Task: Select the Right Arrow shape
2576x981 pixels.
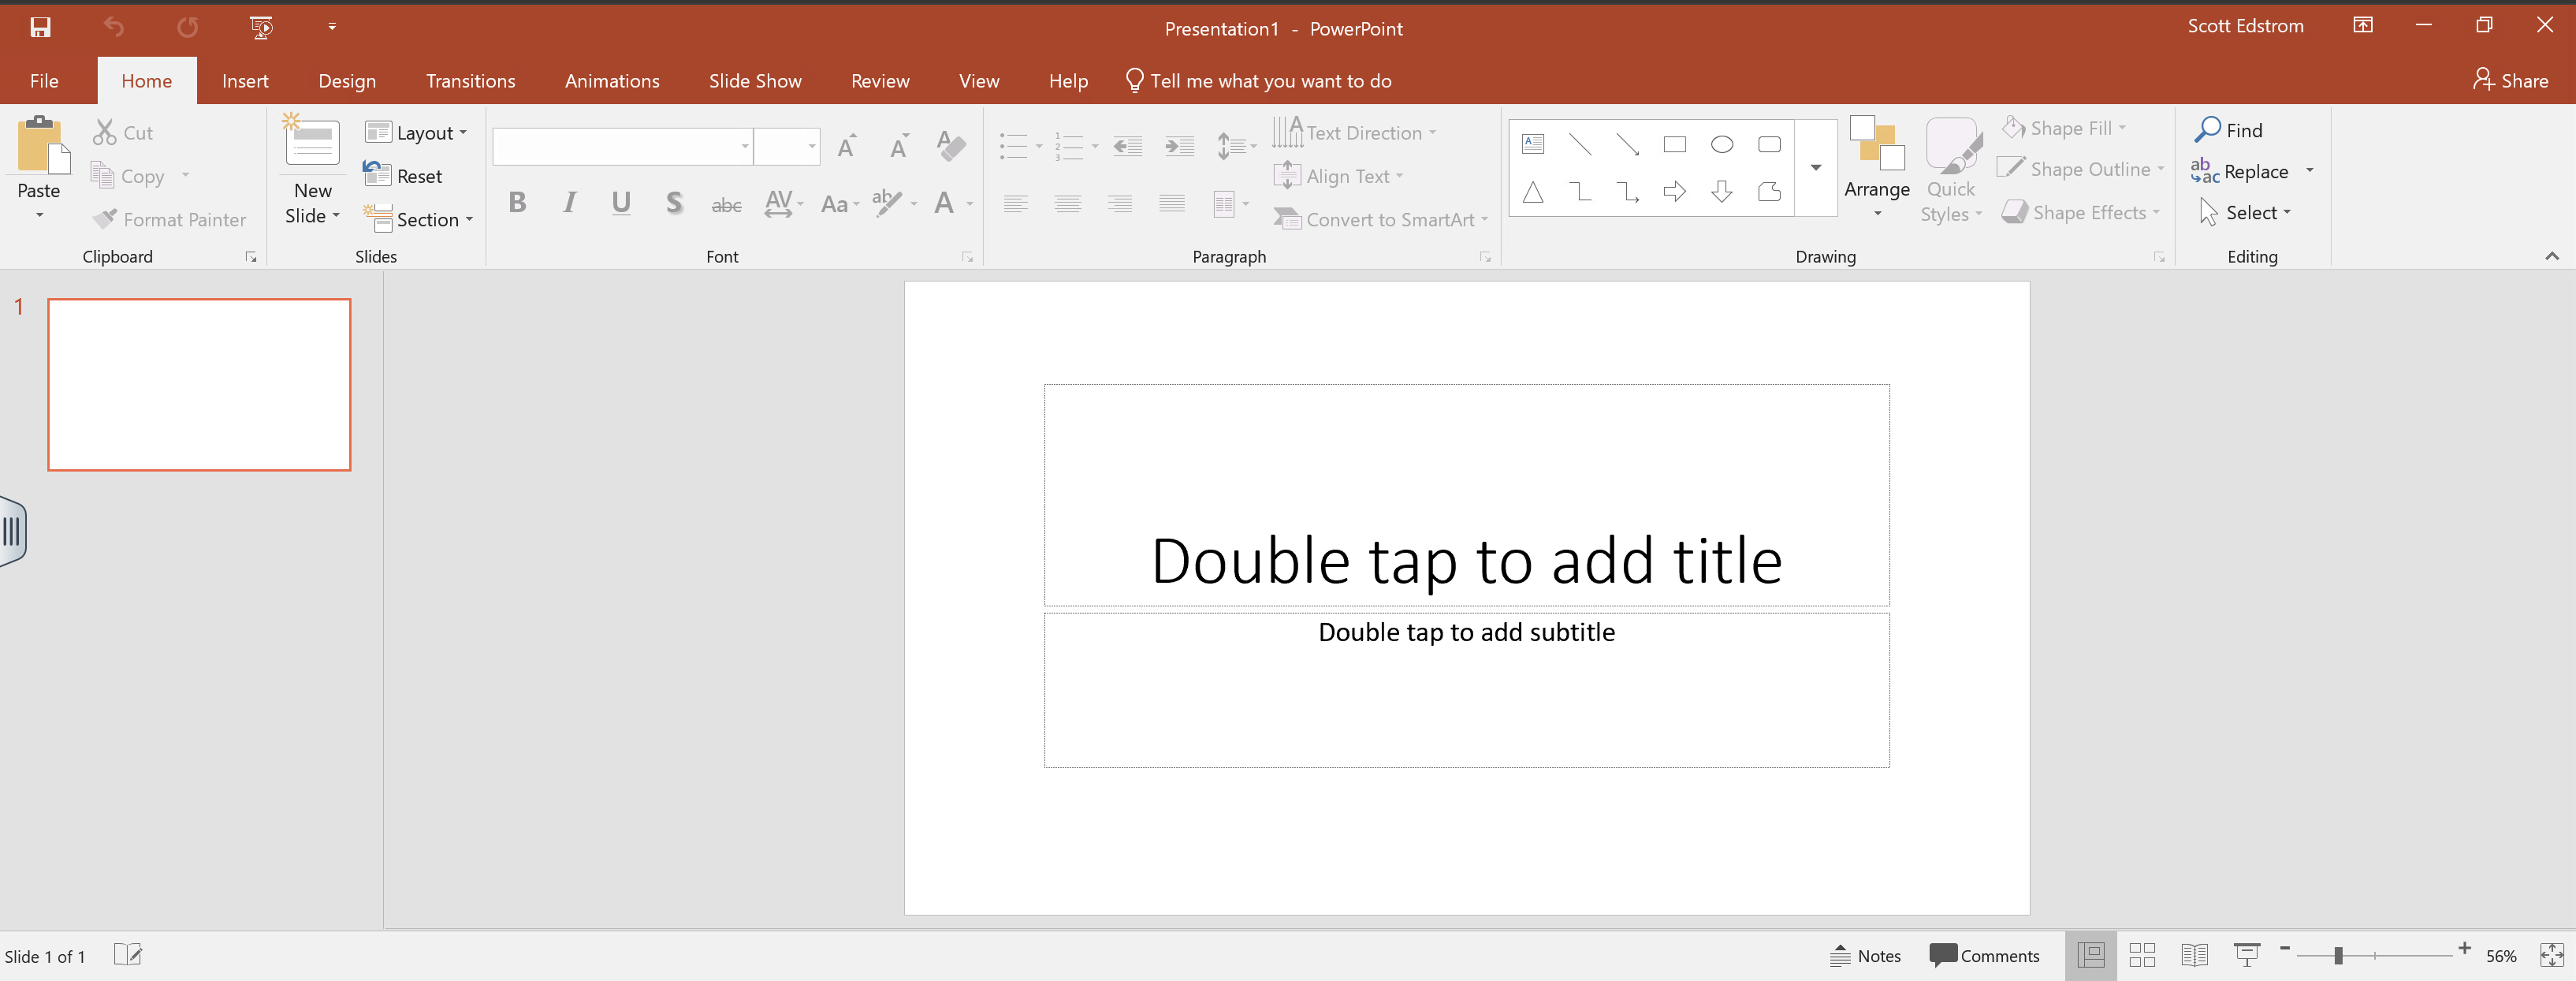Action: tap(1674, 191)
